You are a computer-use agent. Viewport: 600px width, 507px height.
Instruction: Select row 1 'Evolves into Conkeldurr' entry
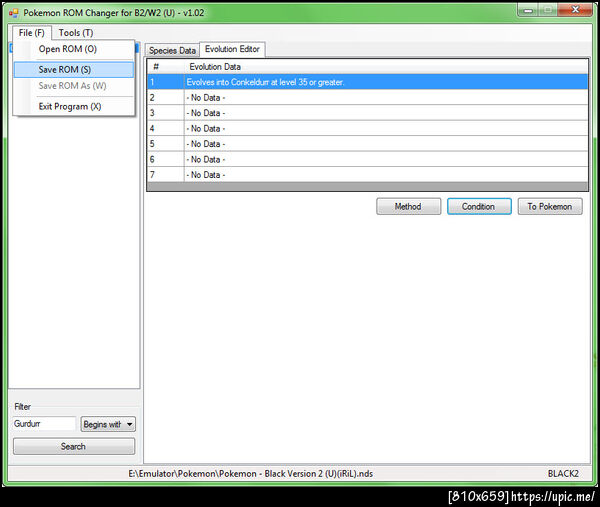coord(367,82)
